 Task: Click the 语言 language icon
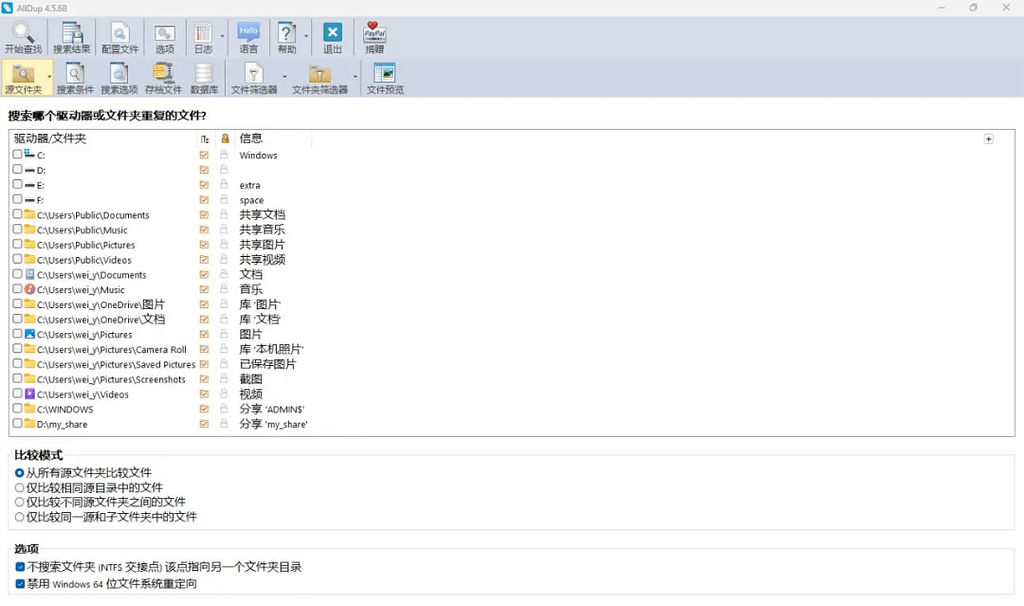click(248, 34)
